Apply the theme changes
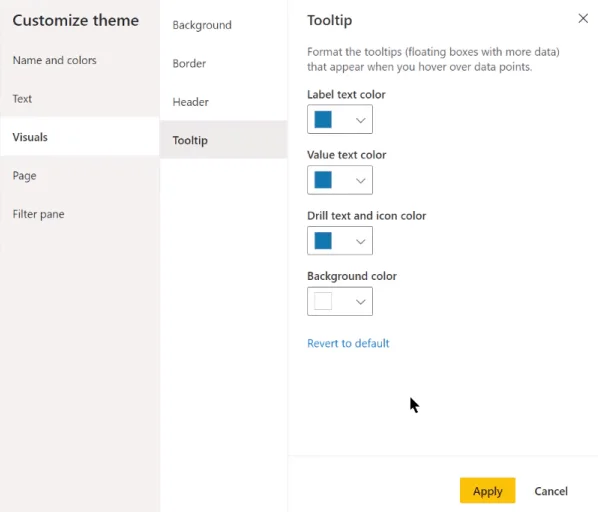 487,491
